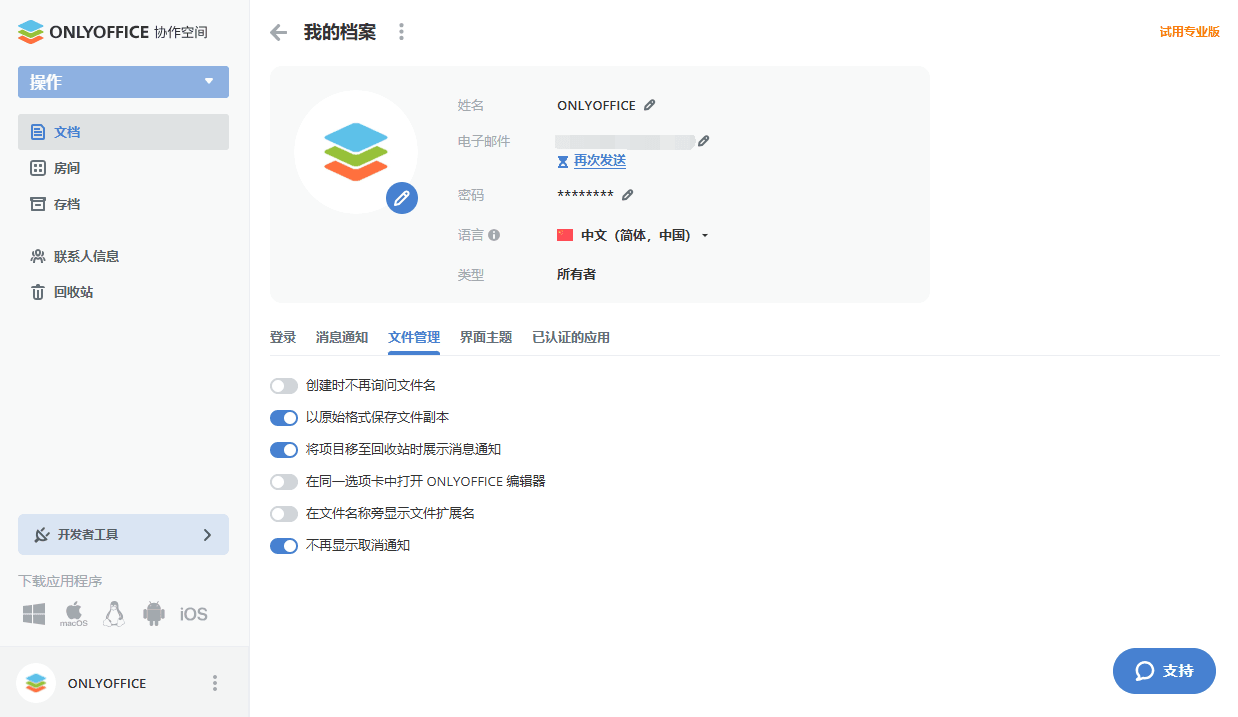Click the masked password value
The image size is (1238, 717).
point(585,196)
